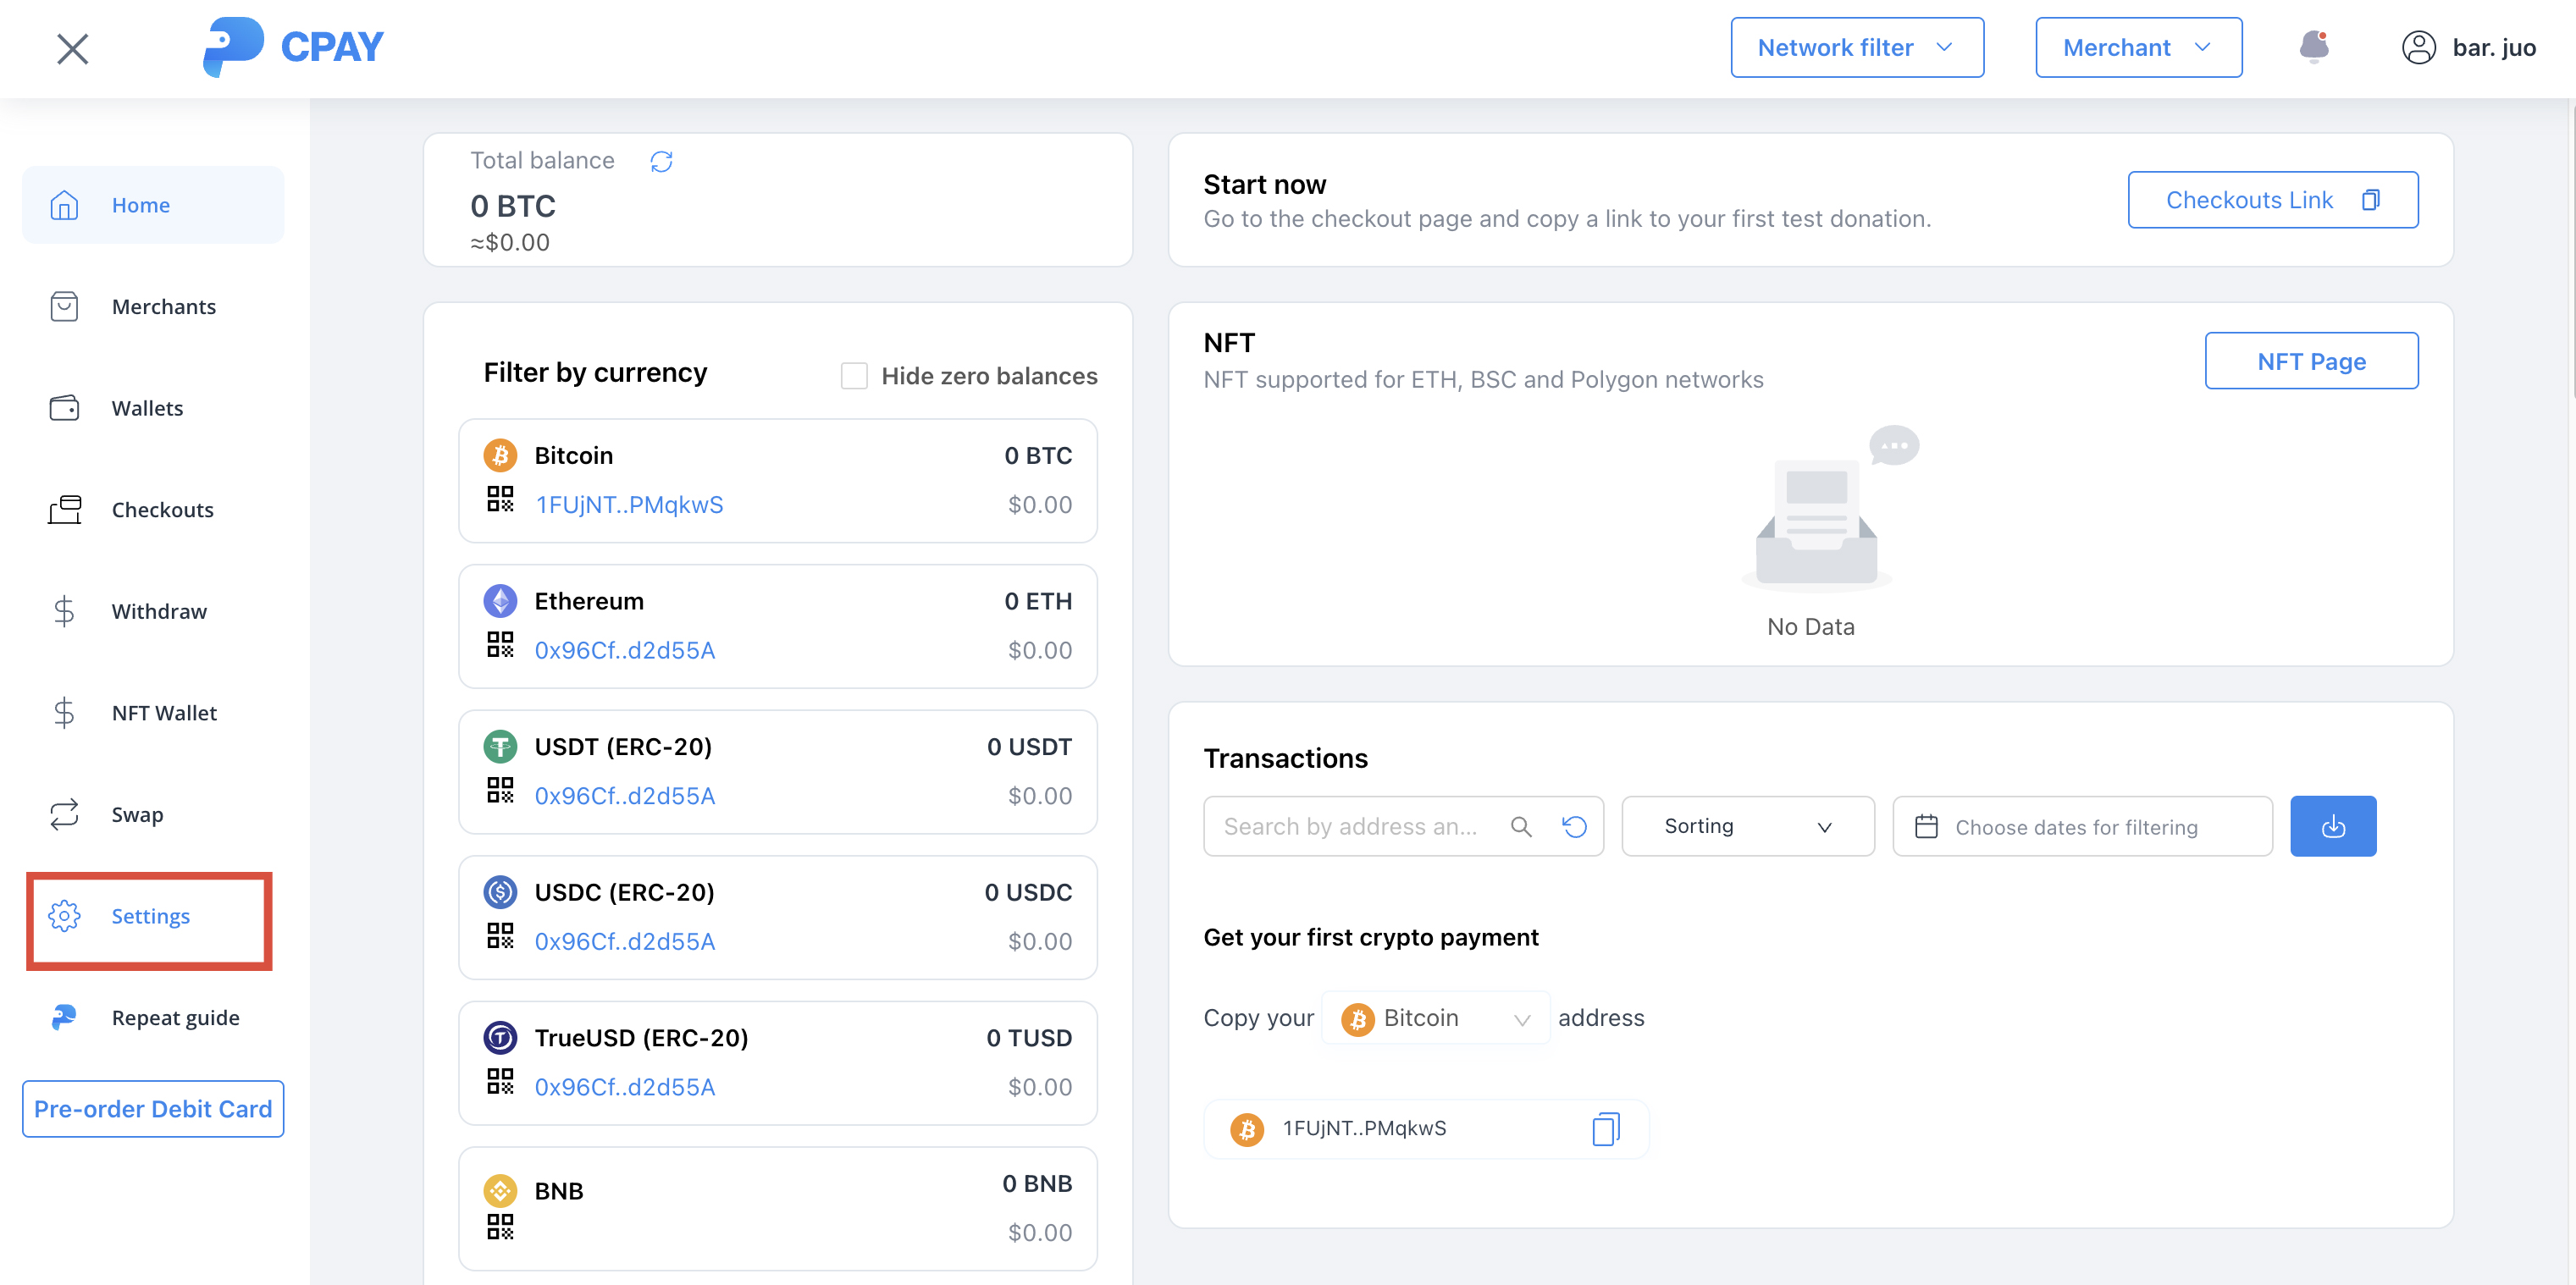Open Checkouts in the sidebar
The width and height of the screenshot is (2576, 1285).
153,510
